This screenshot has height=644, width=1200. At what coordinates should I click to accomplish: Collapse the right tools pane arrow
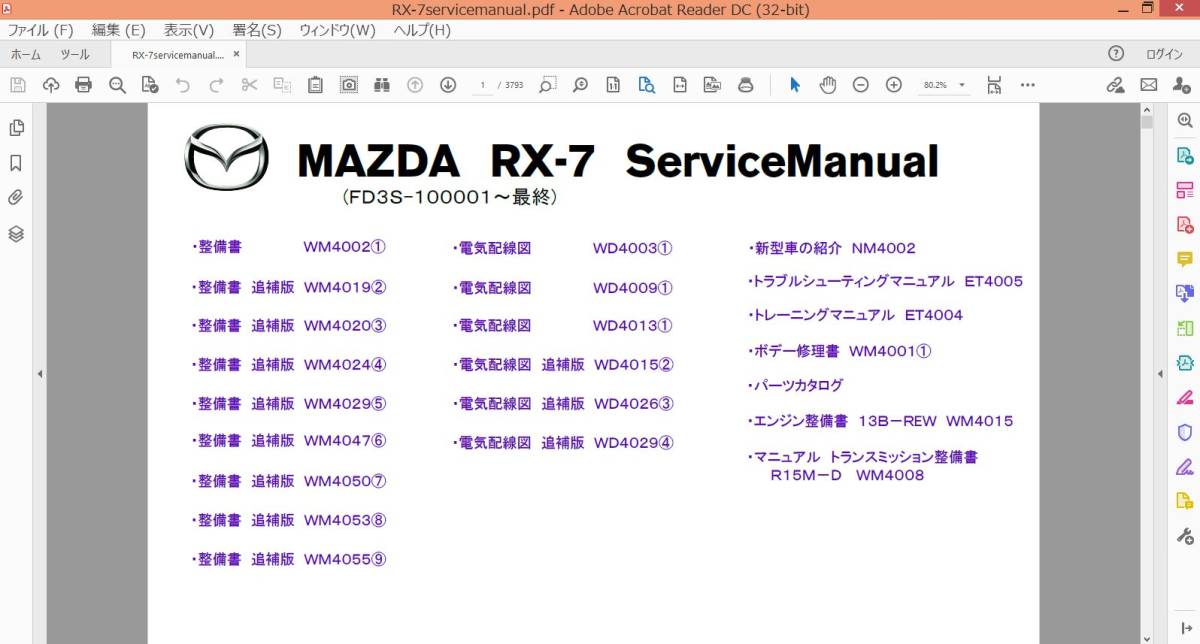click(x=1162, y=374)
